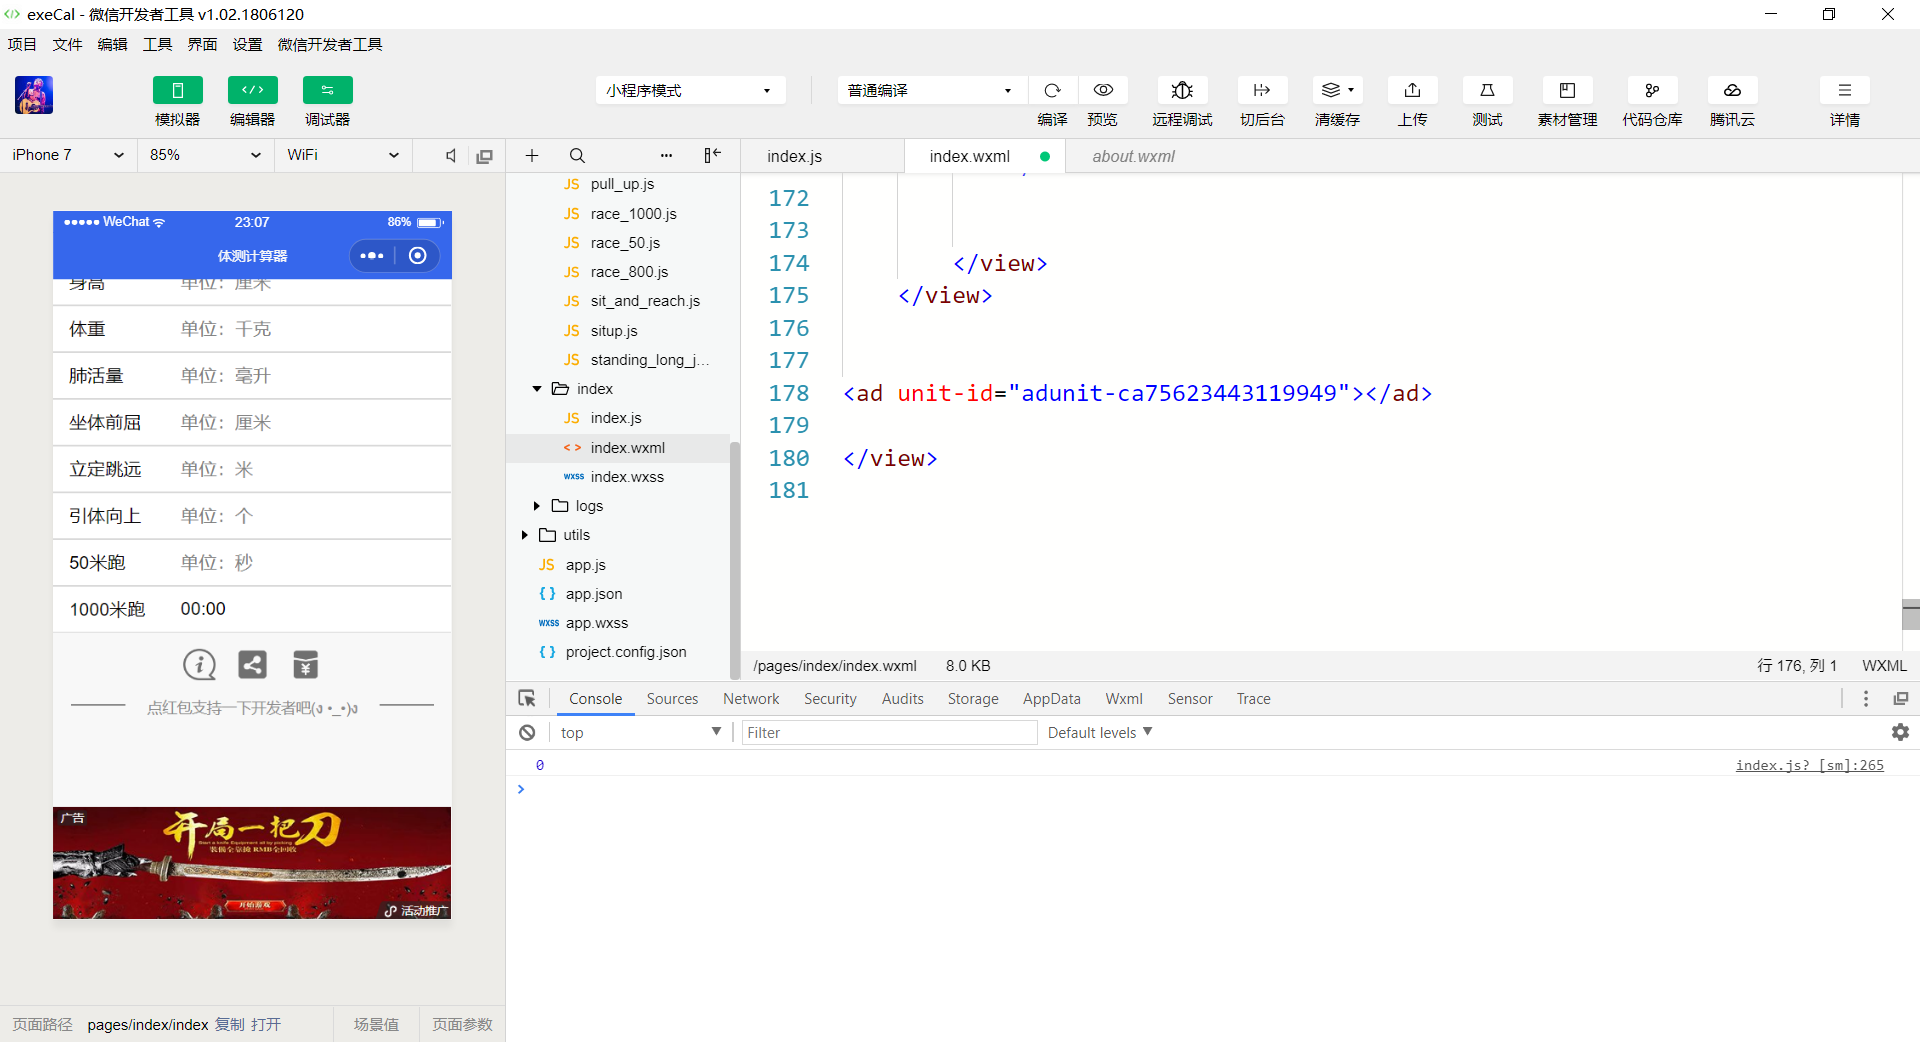Open the remote debug bug icon
Image resolution: width=1920 pixels, height=1042 pixels.
[1182, 90]
